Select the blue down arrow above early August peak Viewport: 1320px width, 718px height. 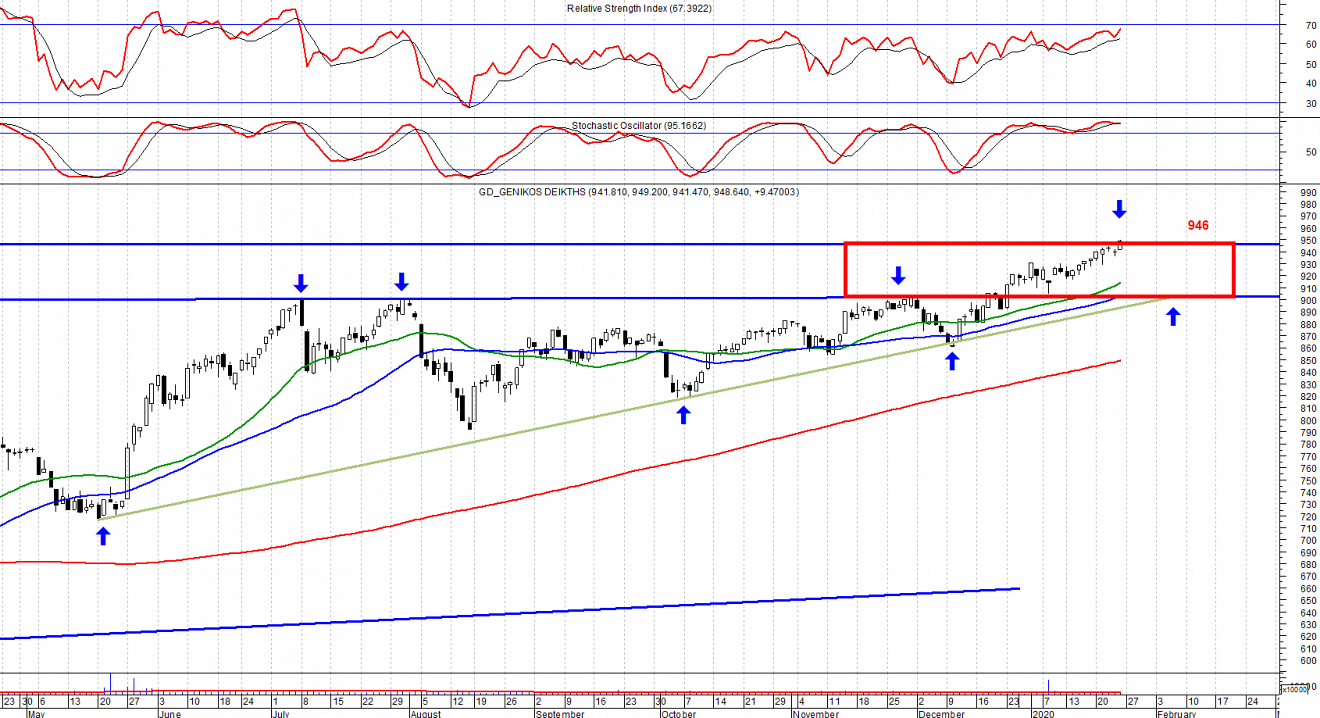pos(401,281)
